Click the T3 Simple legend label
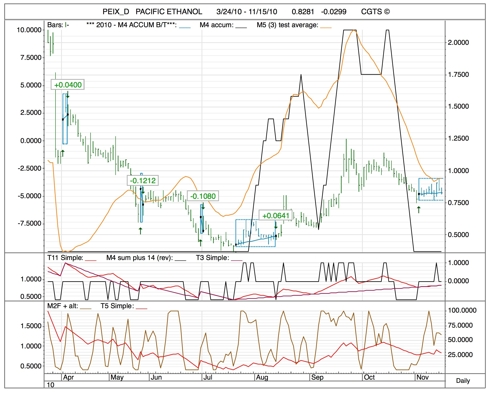Viewport: 490px width, 395px height. tap(212, 258)
